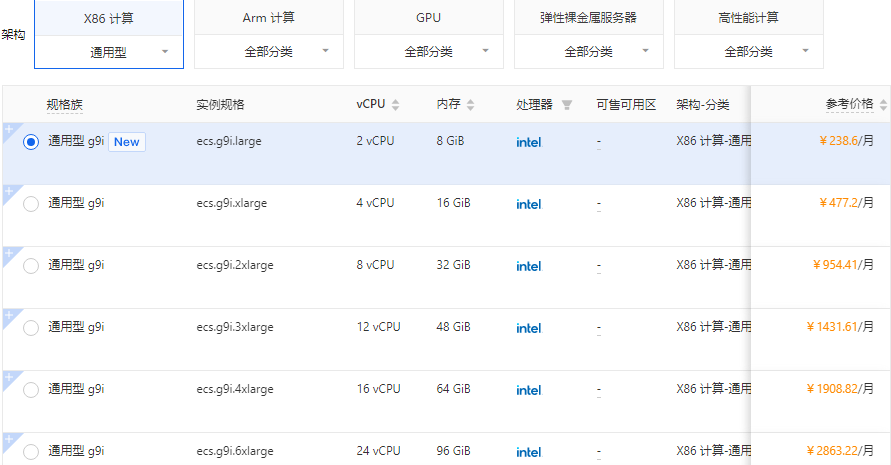
Task: Click plus corner badge on ecs.g9i.4xlarge row
Action: point(9,378)
